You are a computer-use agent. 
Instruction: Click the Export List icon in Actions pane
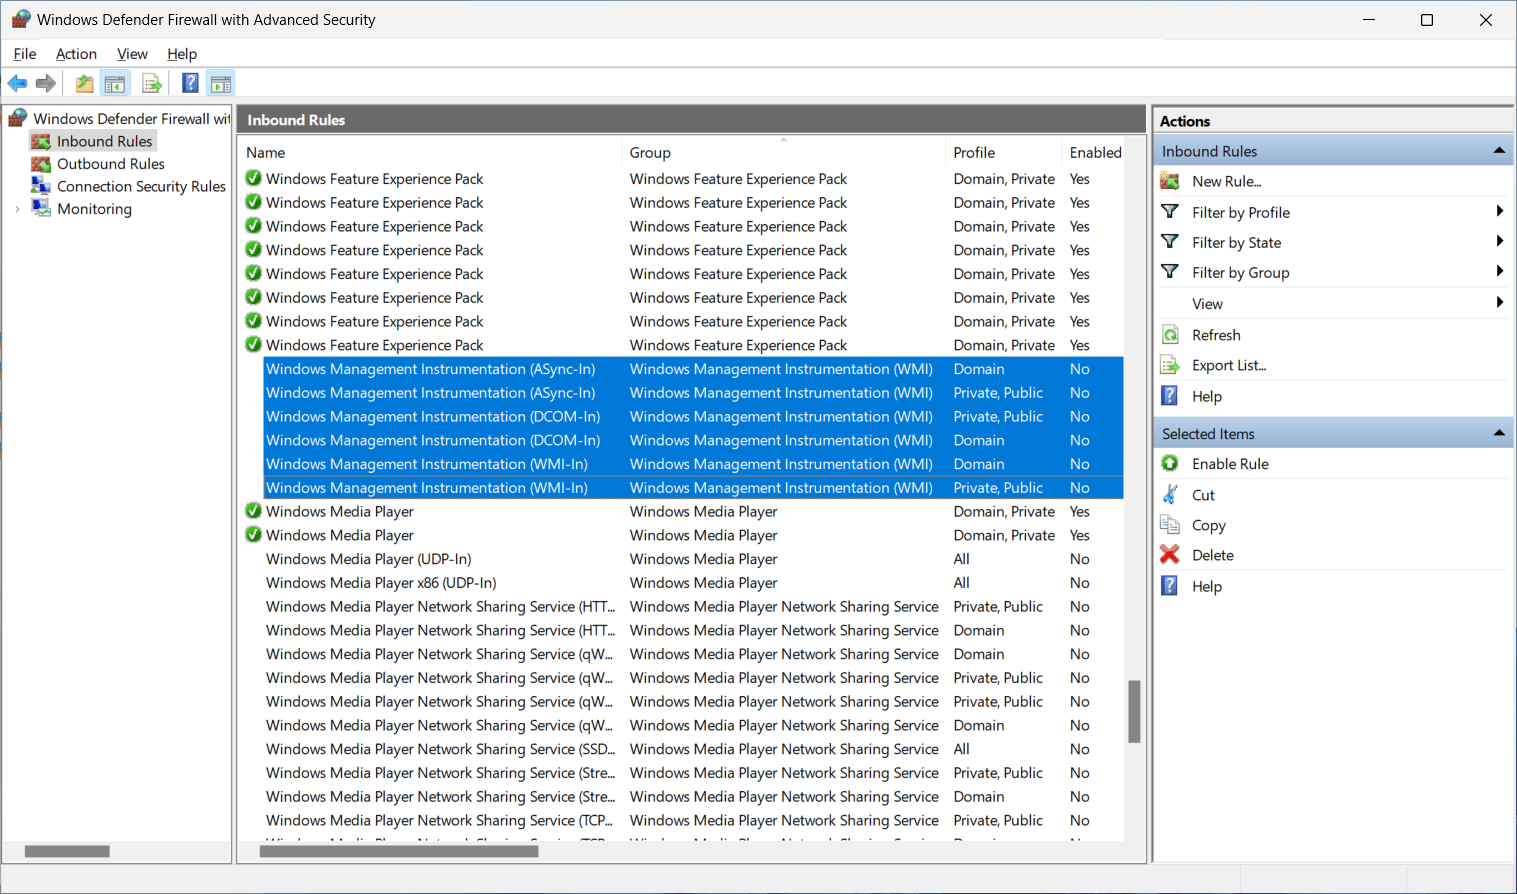[1170, 365]
